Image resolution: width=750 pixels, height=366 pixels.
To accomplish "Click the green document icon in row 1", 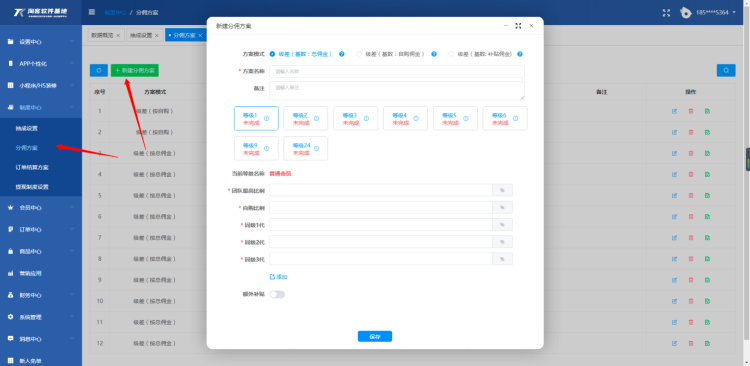I will pyautogui.click(x=707, y=111).
